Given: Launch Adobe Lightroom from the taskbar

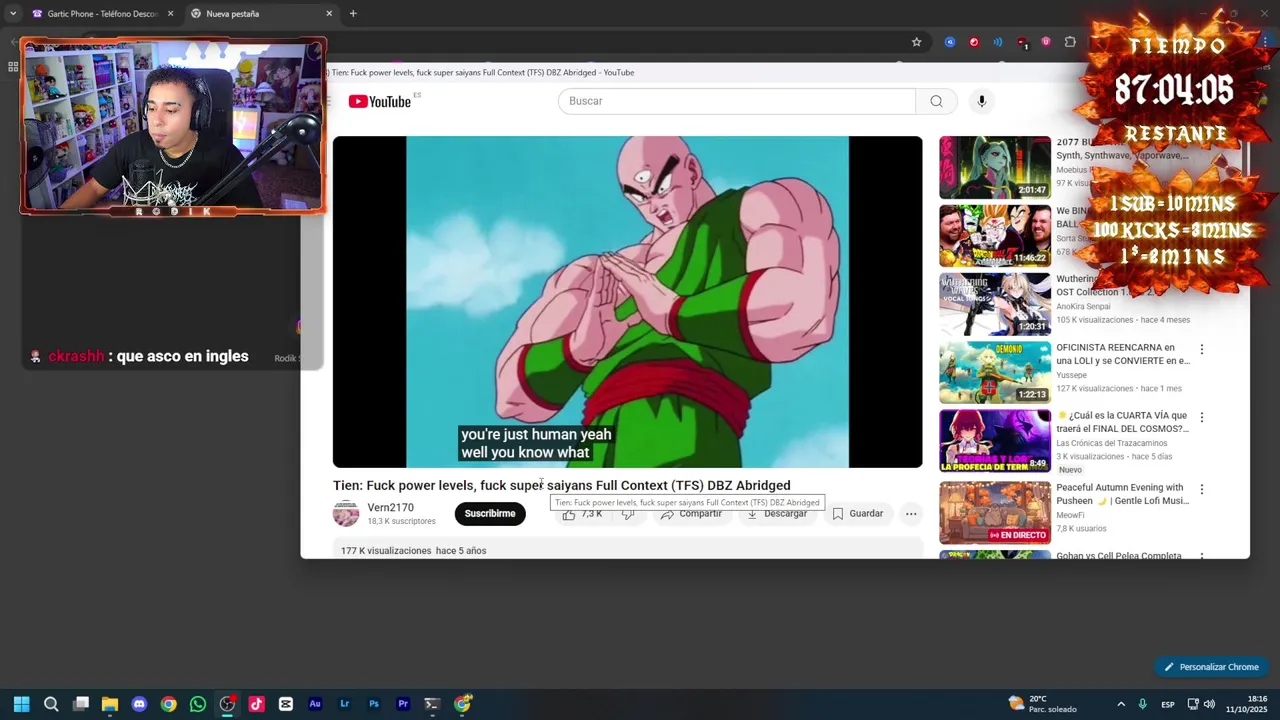Looking at the screenshot, I should [344, 704].
